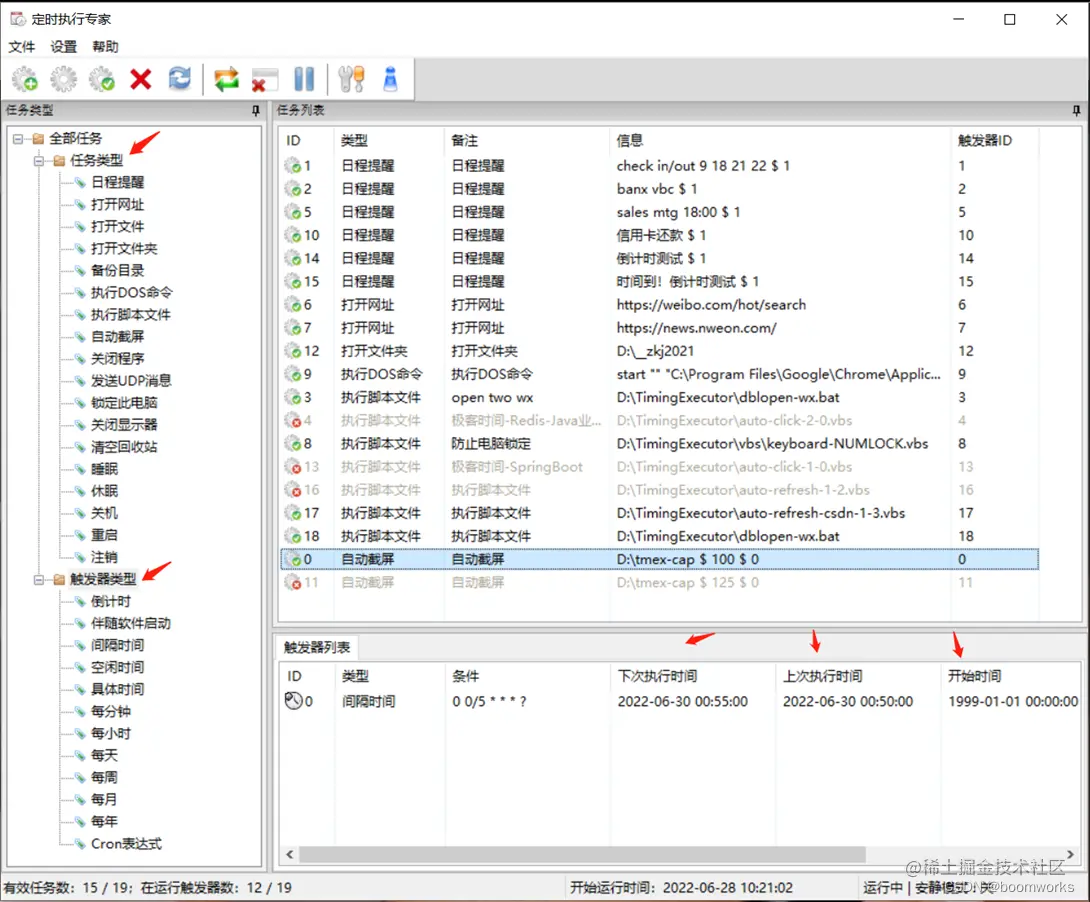Click the blue refresh icon in toolbar

[180, 78]
